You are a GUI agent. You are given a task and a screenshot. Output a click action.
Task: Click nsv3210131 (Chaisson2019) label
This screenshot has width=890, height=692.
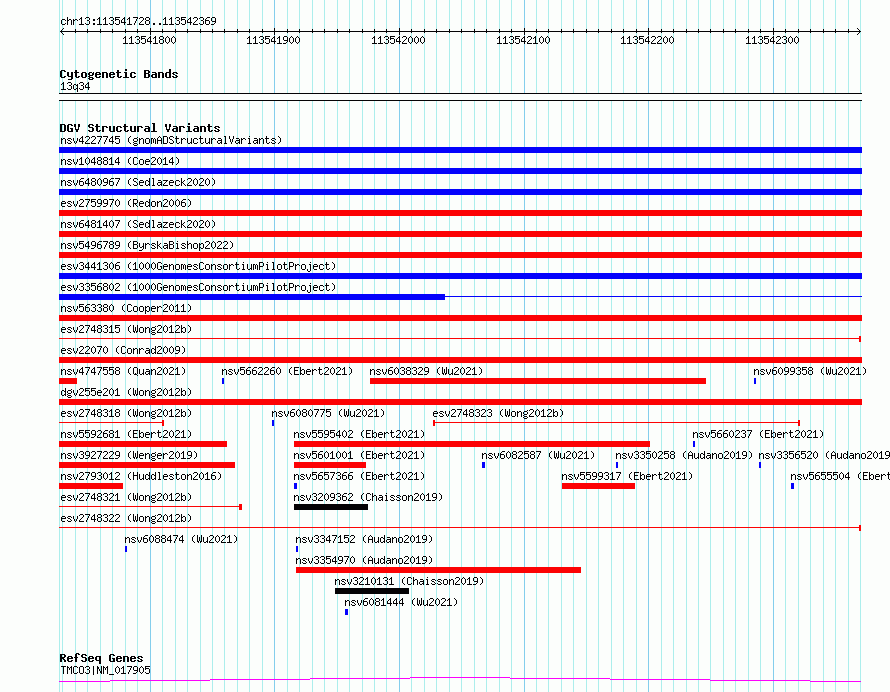(x=409, y=581)
